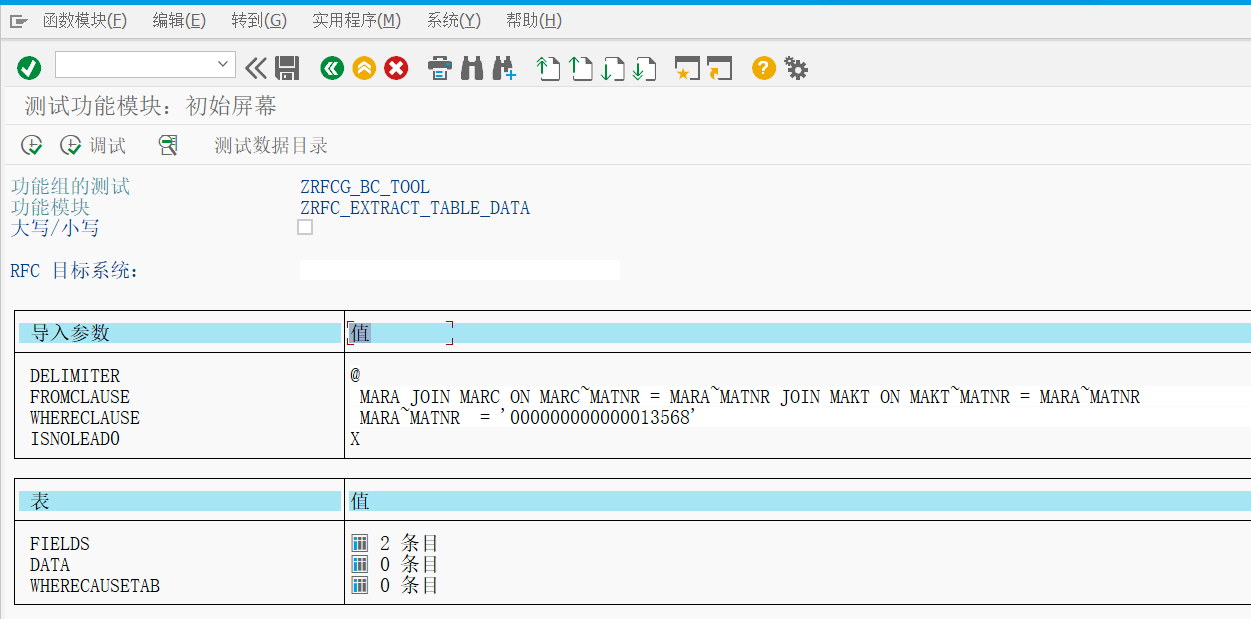The height and width of the screenshot is (619, 1251).
Task: Open the 函数模块(F) menu
Action: [x=85, y=20]
